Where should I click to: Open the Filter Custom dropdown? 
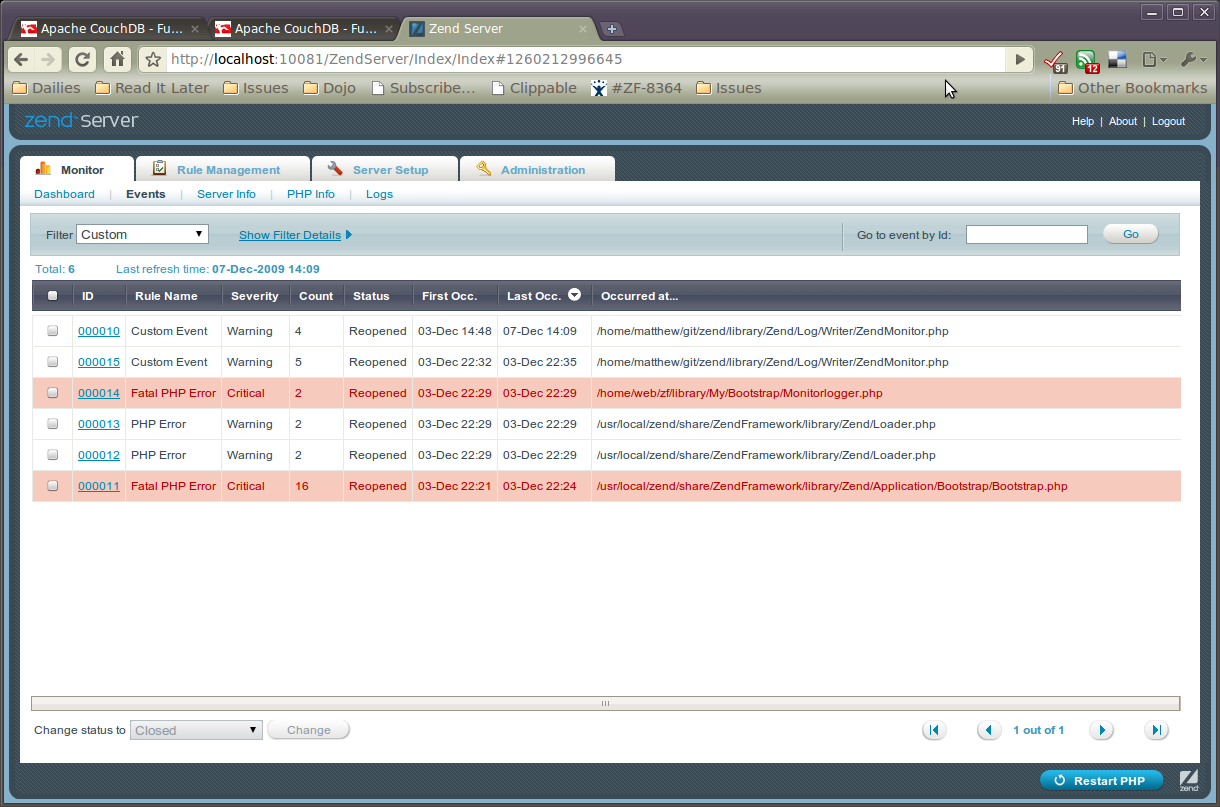(142, 234)
